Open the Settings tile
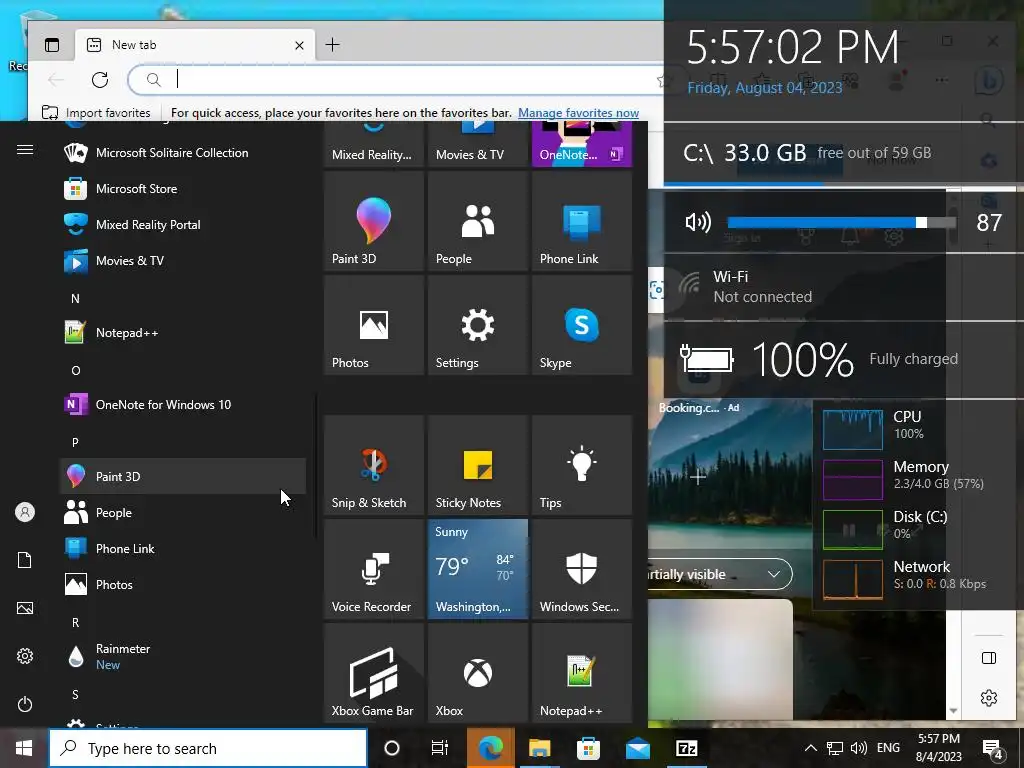Viewport: 1024px width, 768px height. click(x=477, y=325)
